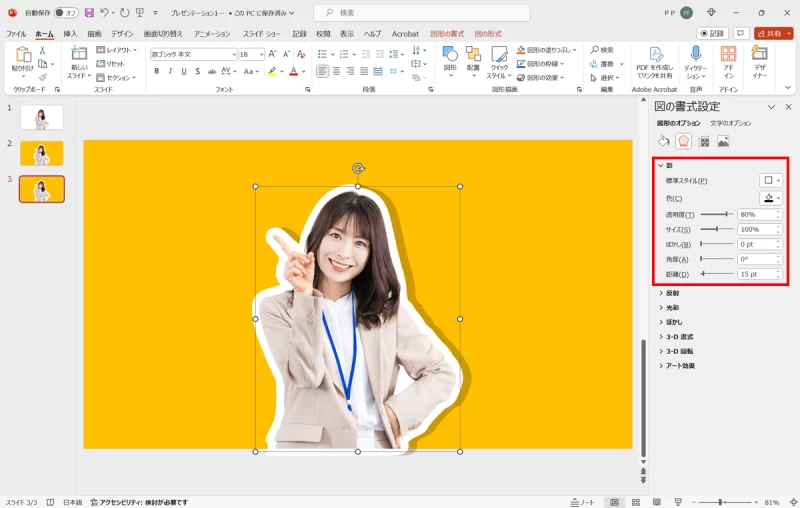Click the New Slide icon
Viewport: 800px width, 508px height.
click(79, 55)
